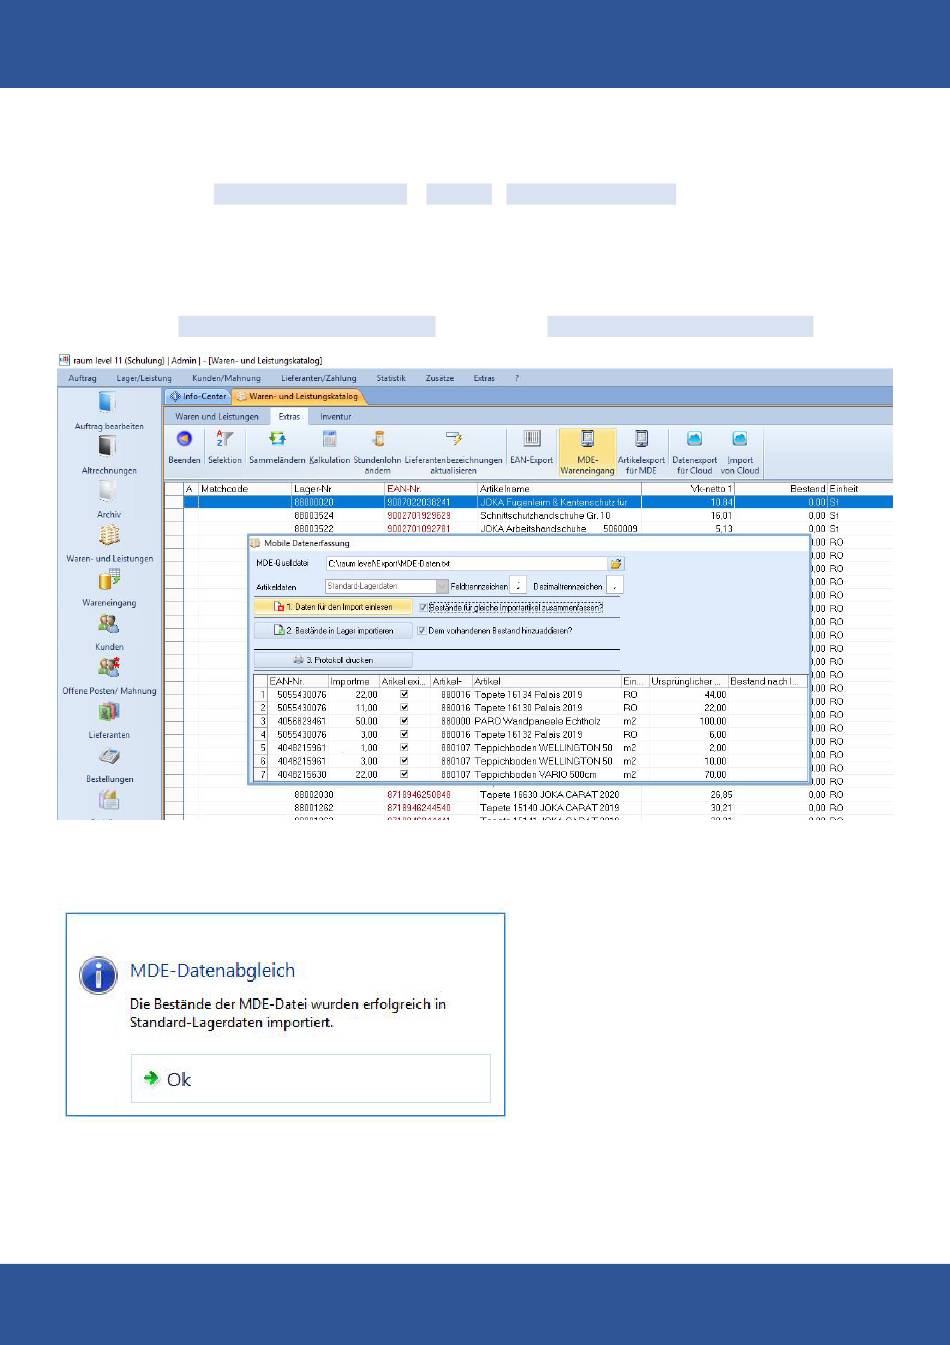Browse for MDE-Quelldatei with folder icon

pos(617,564)
